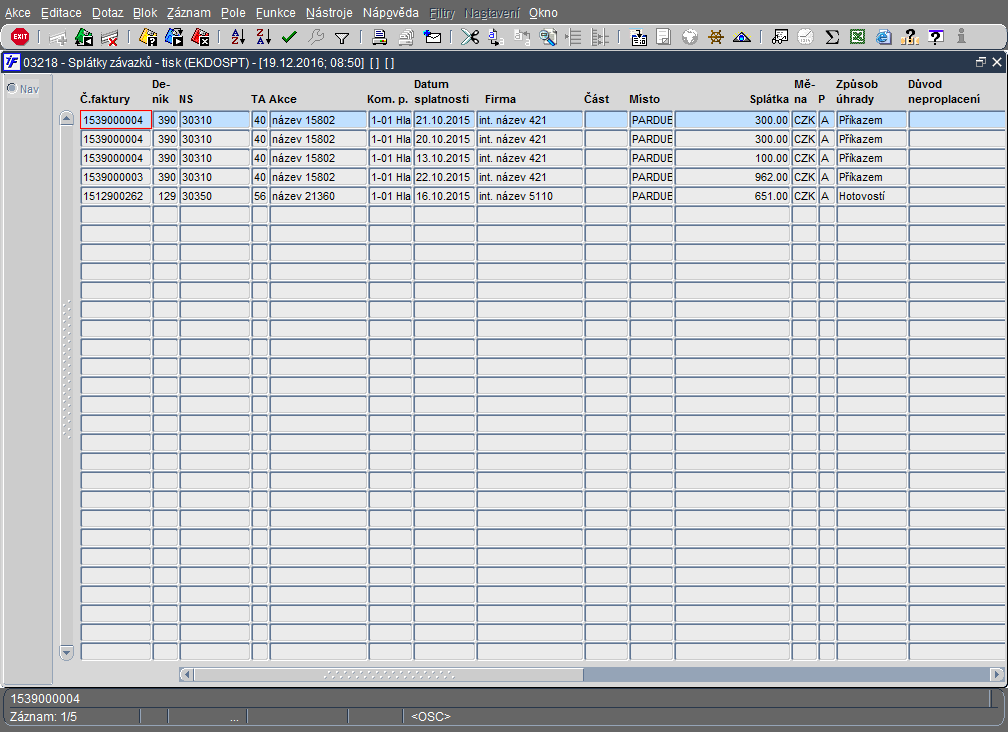This screenshot has height=732, width=1008.
Task: Open the Editace menu
Action: (61, 13)
